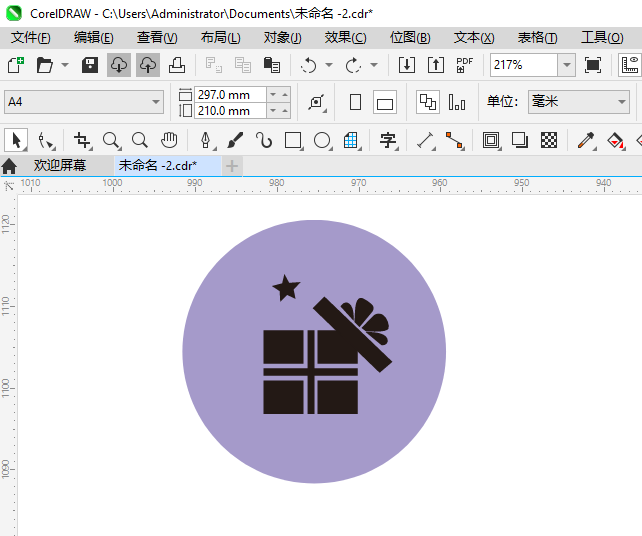
Task: Click the Cut icon
Action: 213,65
